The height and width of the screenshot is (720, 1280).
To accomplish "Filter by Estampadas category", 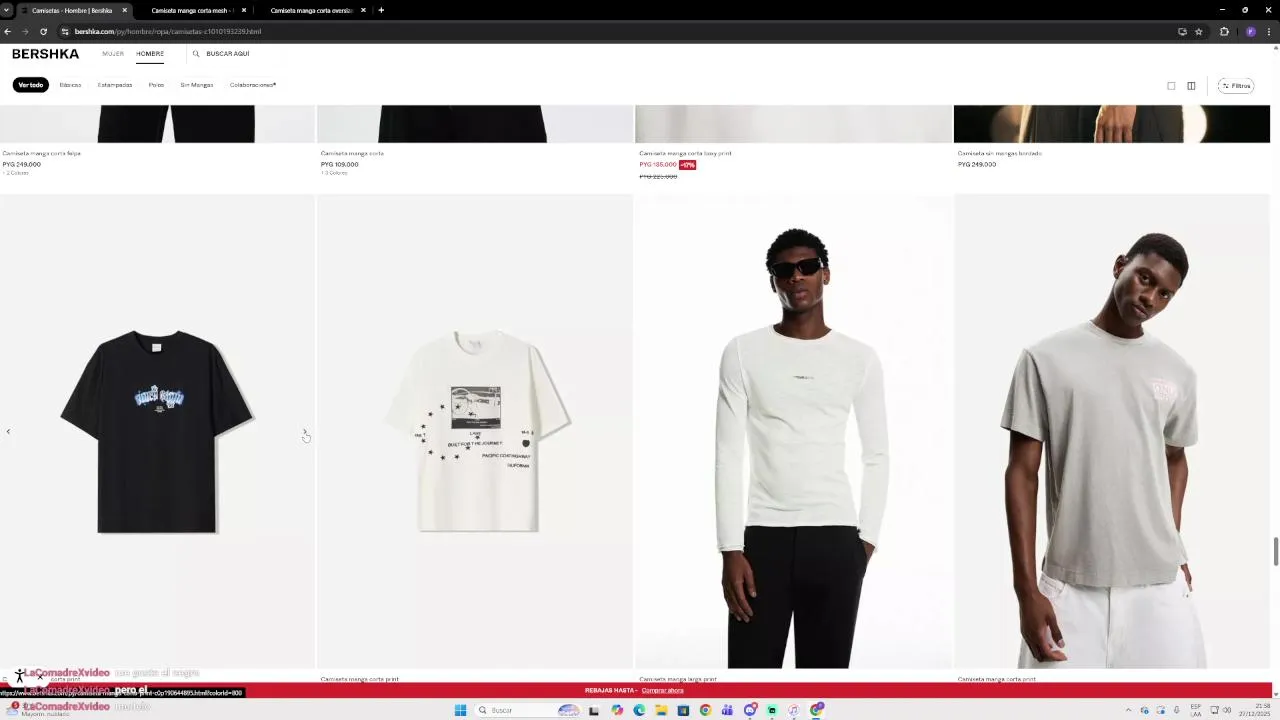I will (115, 85).
